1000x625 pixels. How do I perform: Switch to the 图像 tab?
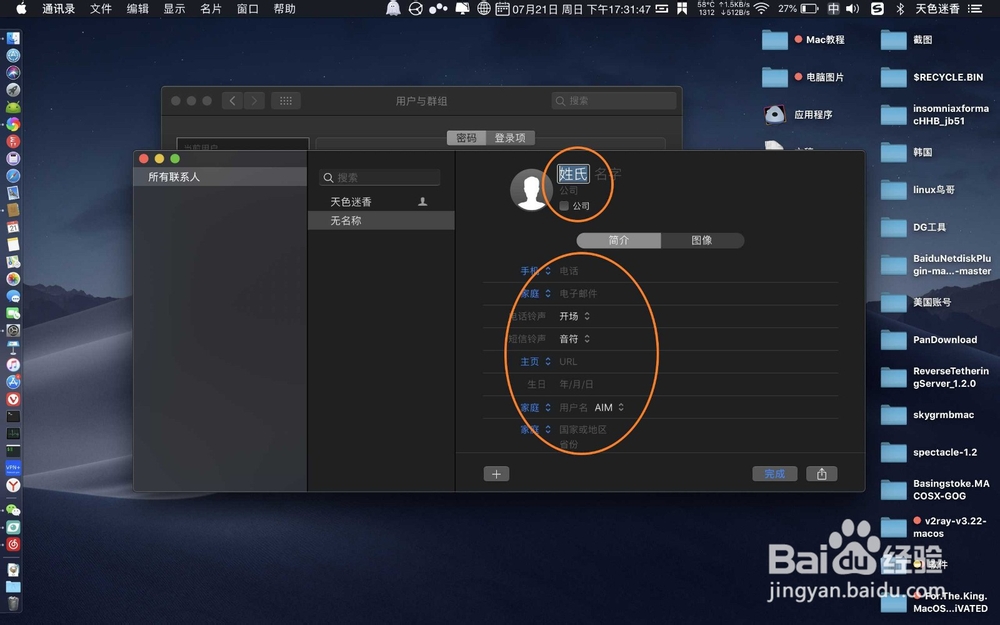click(x=702, y=240)
